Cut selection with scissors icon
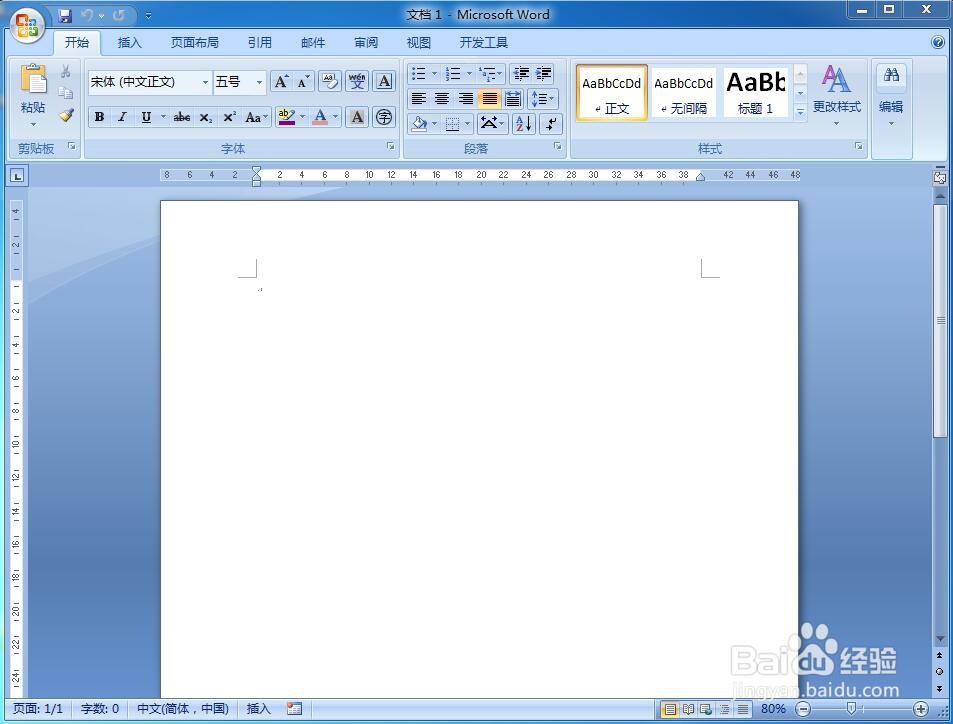 point(66,72)
